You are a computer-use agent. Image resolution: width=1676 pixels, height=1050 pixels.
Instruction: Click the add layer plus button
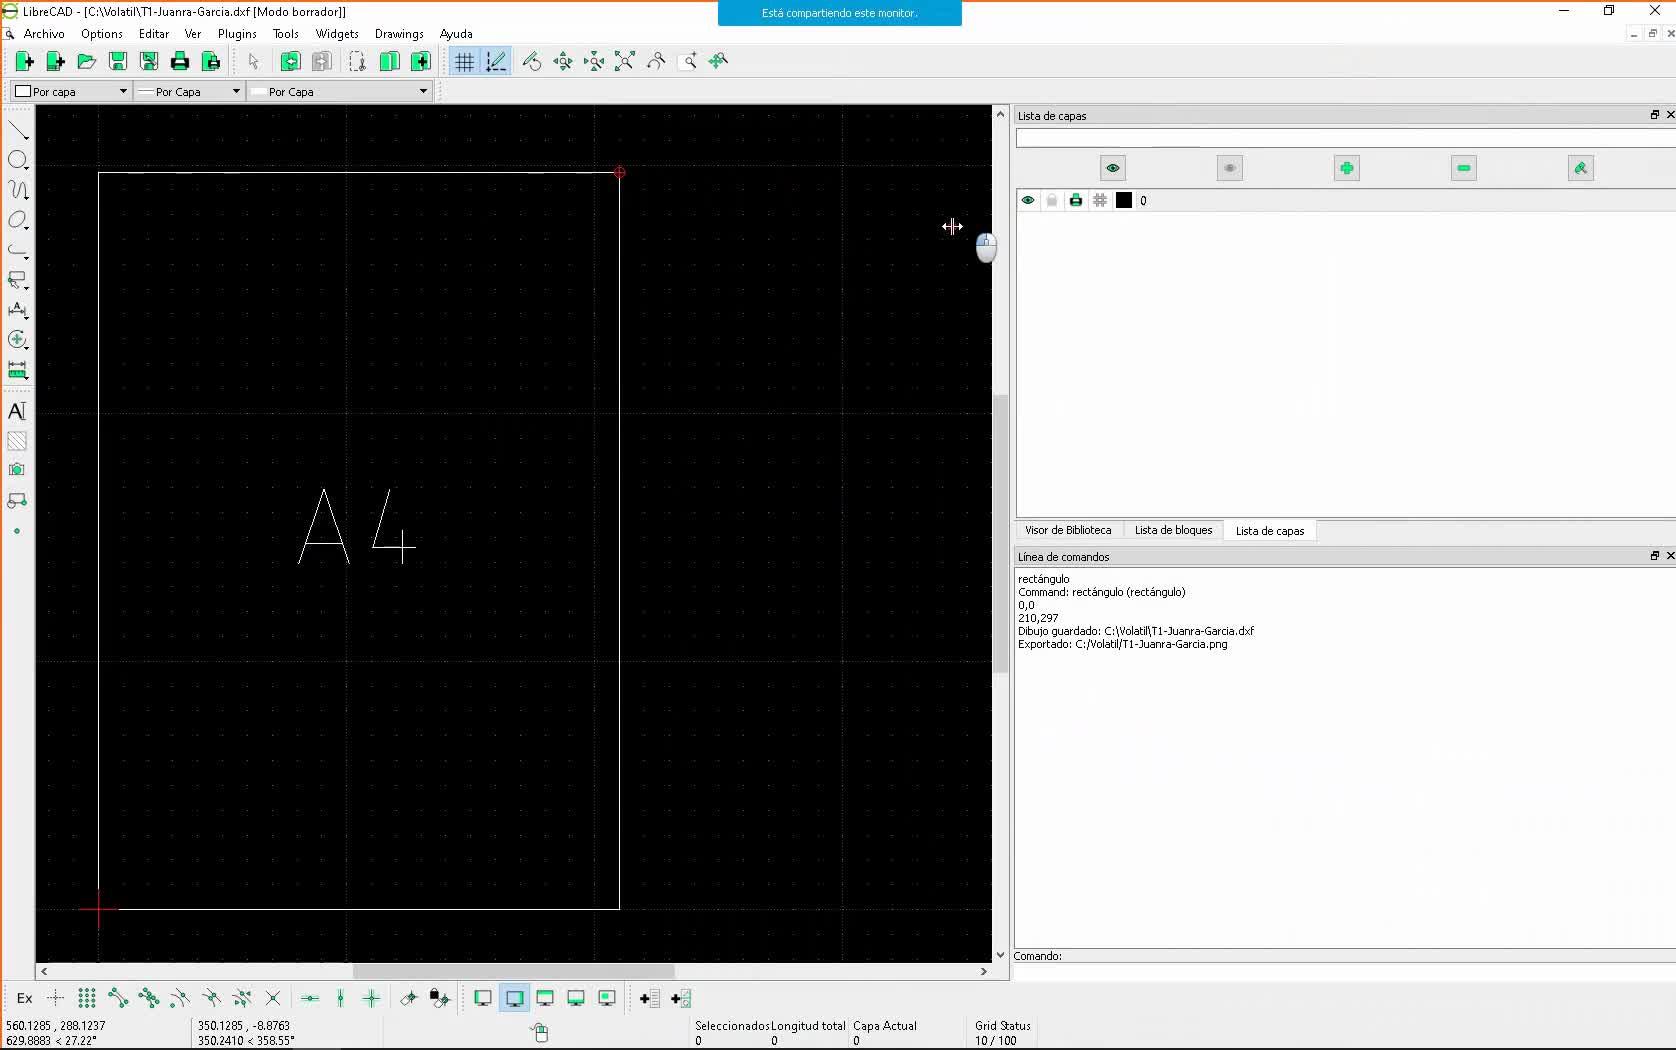pyautogui.click(x=1346, y=168)
